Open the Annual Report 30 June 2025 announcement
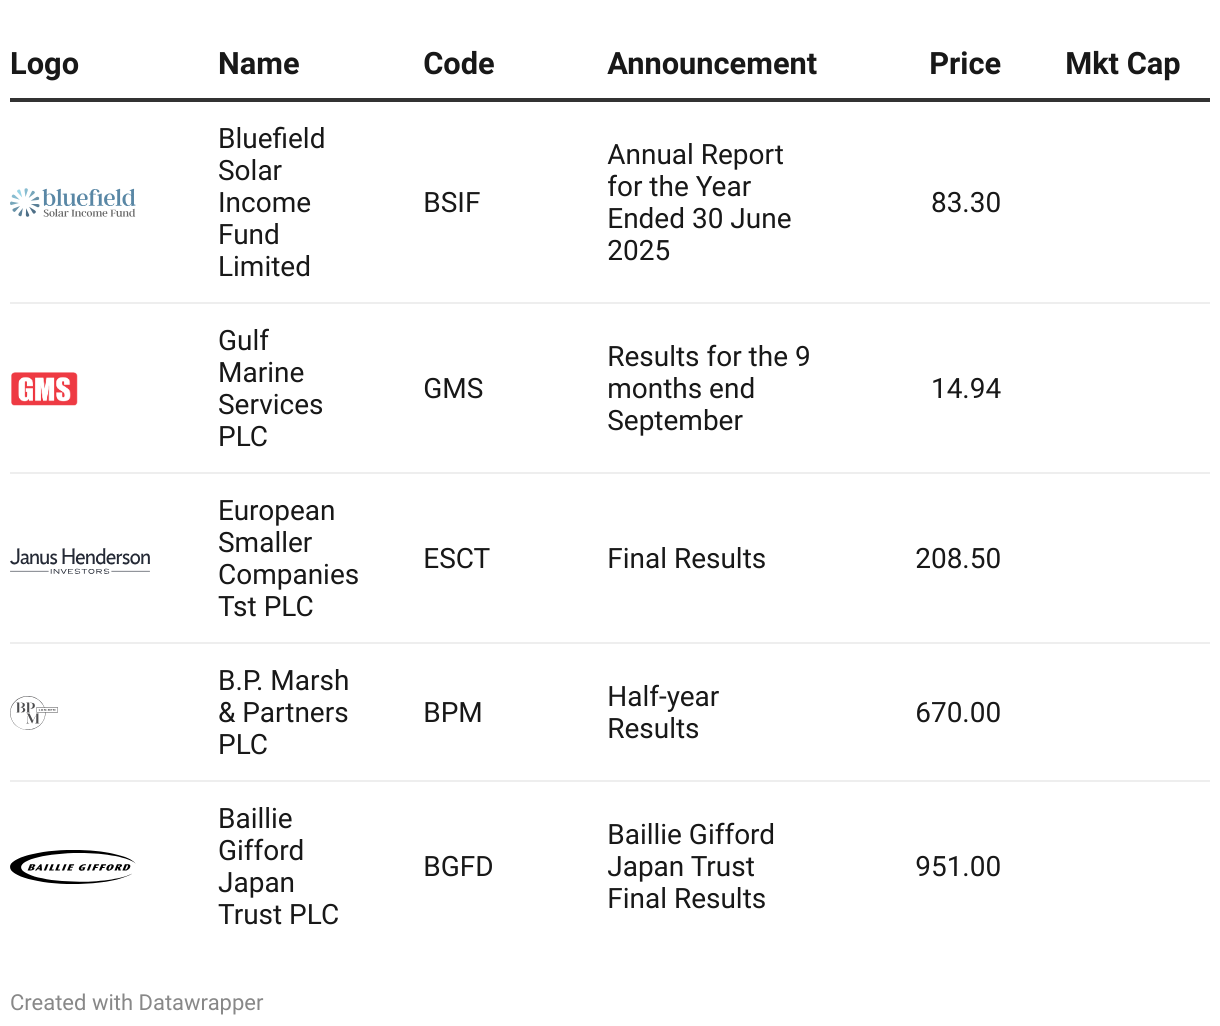 tap(700, 203)
